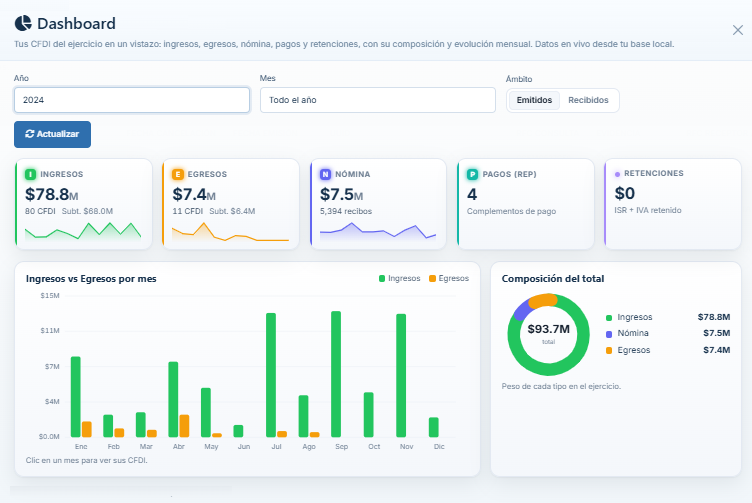Click 'Subt. $68.0M' on Ingresos card
Image resolution: width=752 pixels, height=503 pixels.
(87, 211)
